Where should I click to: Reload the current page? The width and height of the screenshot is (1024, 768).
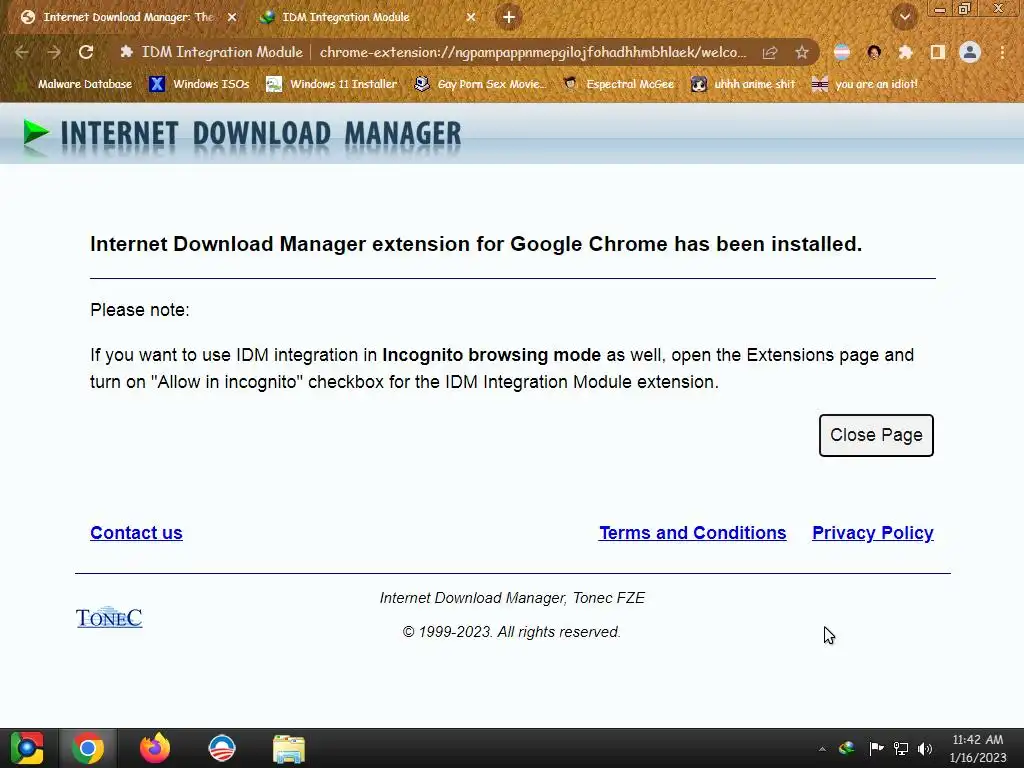(x=86, y=52)
